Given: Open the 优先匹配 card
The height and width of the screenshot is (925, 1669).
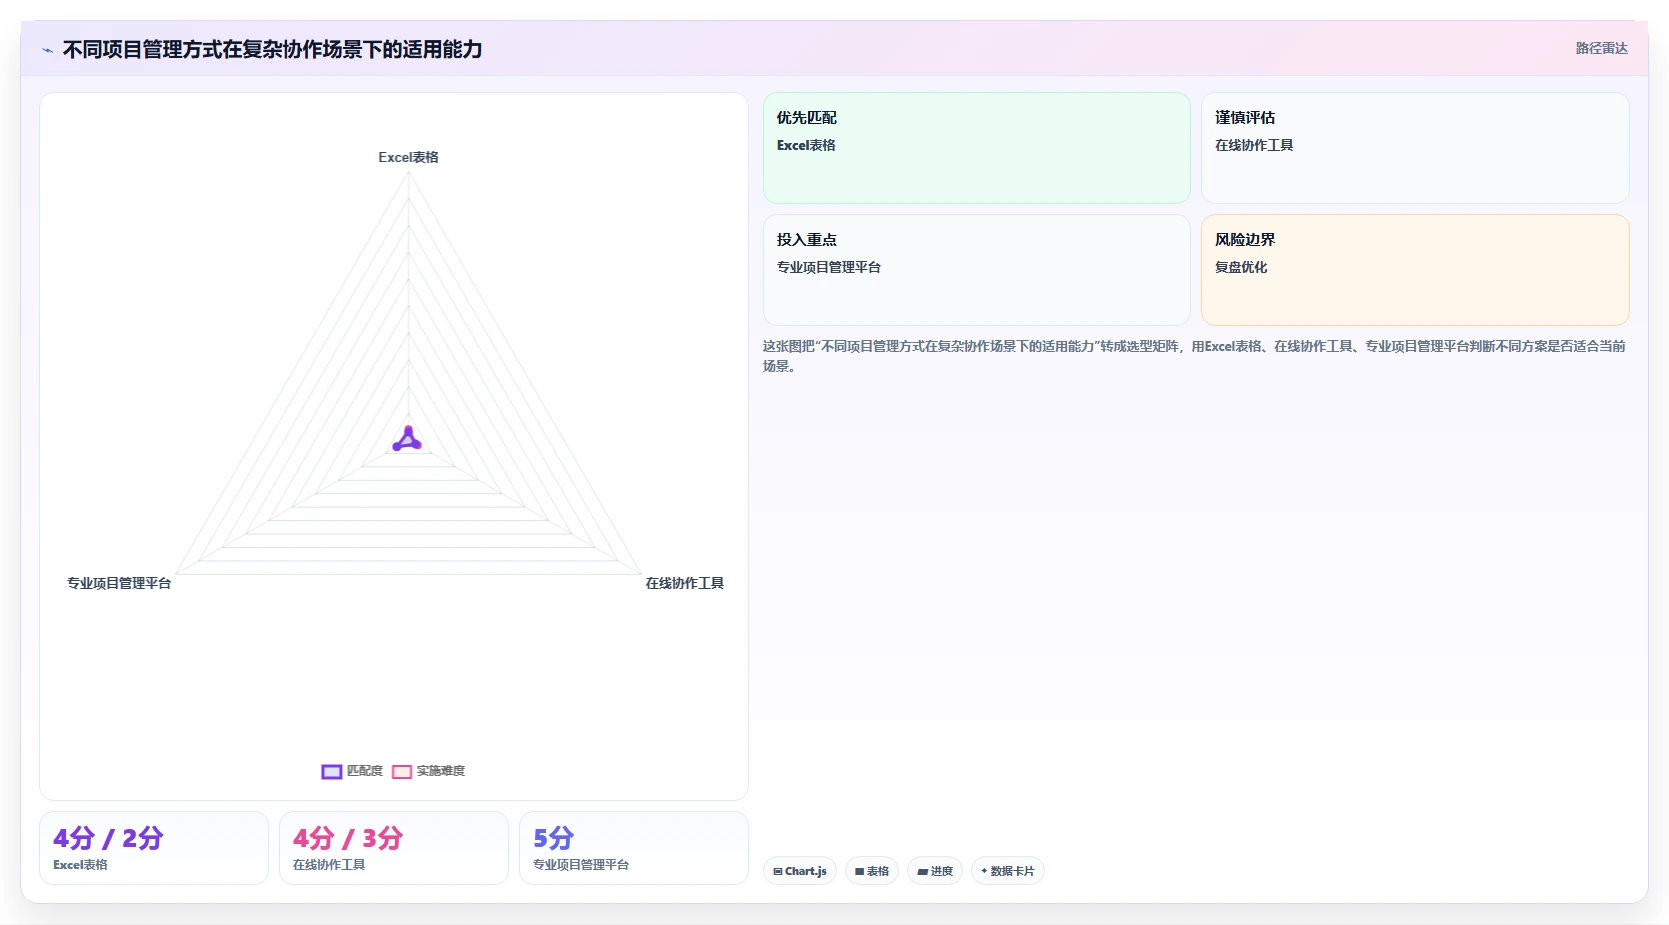Looking at the screenshot, I should (976, 148).
